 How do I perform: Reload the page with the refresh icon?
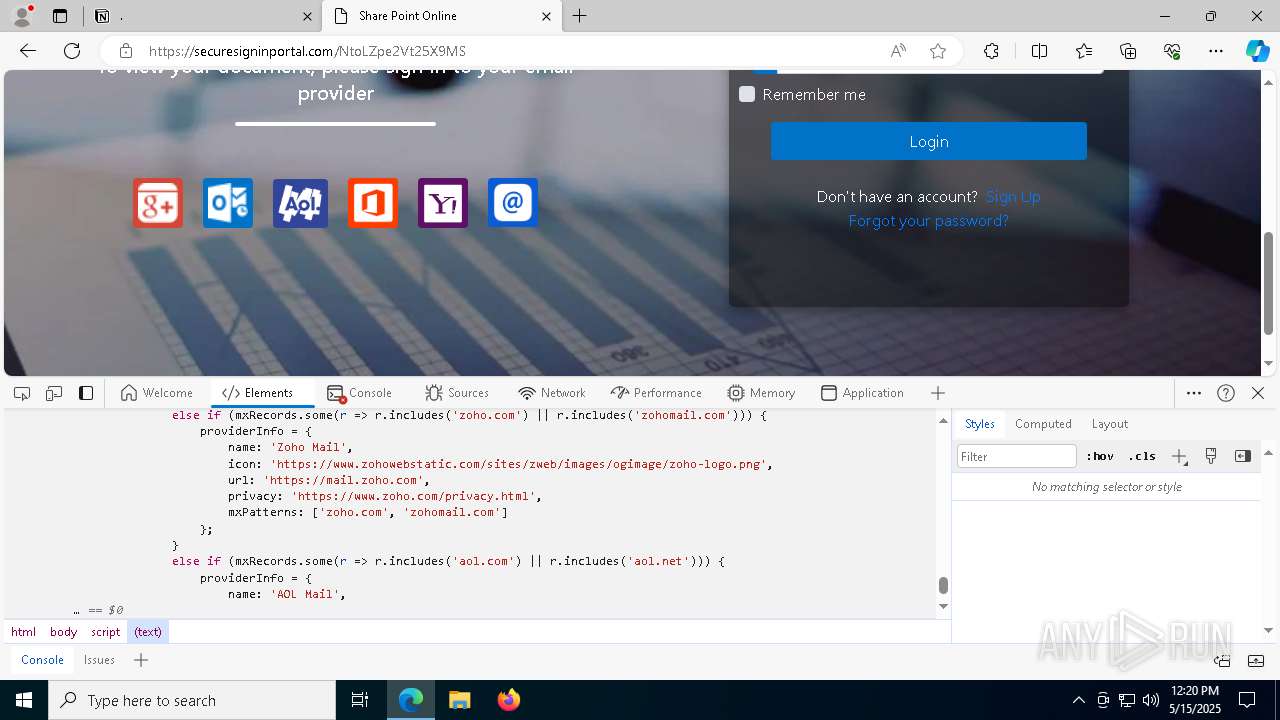pos(72,51)
